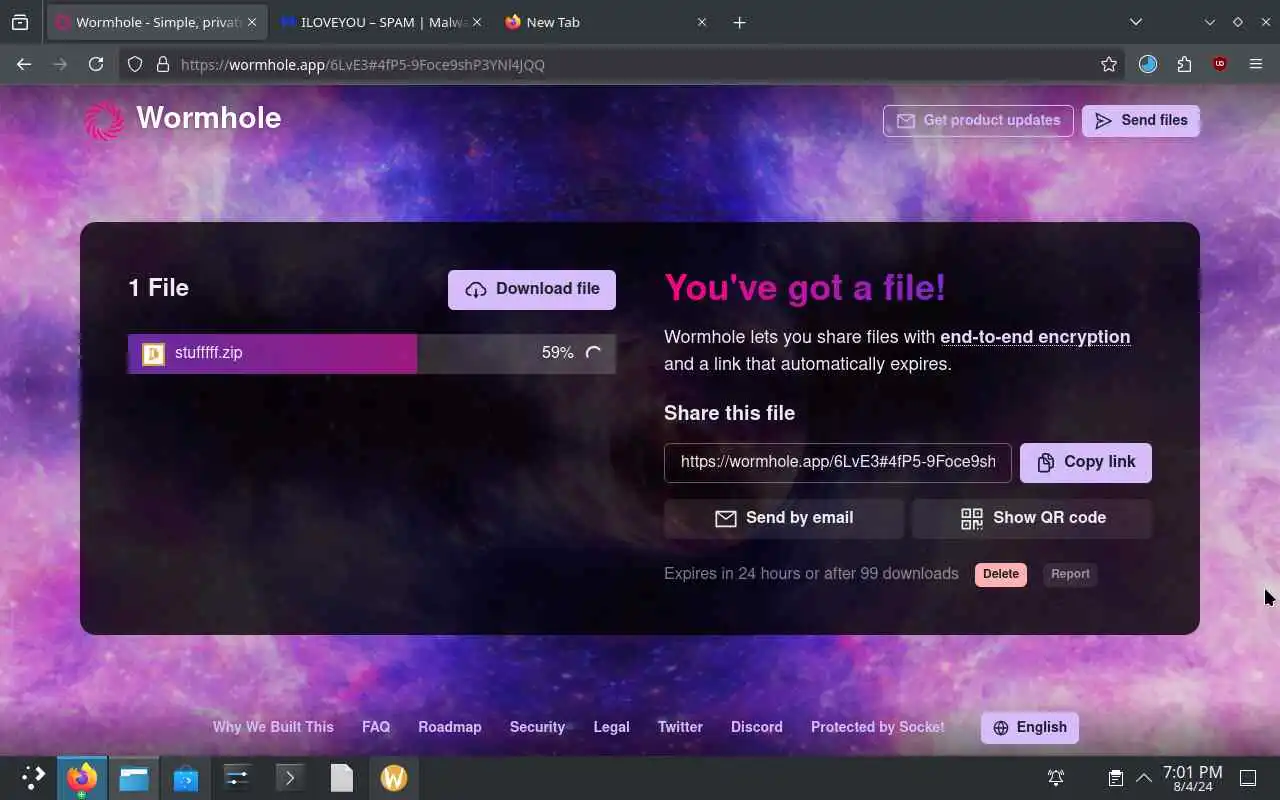Click the Send files button
This screenshot has width=1280, height=800.
pyautogui.click(x=1141, y=120)
